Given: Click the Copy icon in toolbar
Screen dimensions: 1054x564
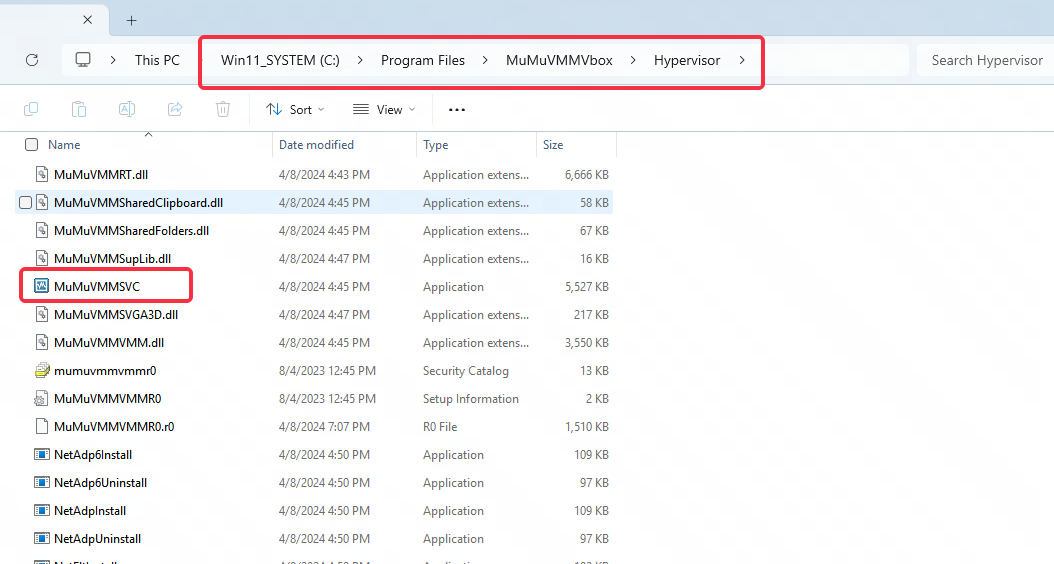Looking at the screenshot, I should coord(31,109).
